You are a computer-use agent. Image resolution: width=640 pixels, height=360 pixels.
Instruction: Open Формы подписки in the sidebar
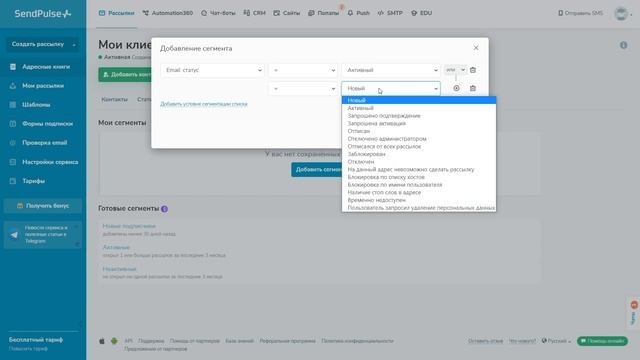point(47,124)
